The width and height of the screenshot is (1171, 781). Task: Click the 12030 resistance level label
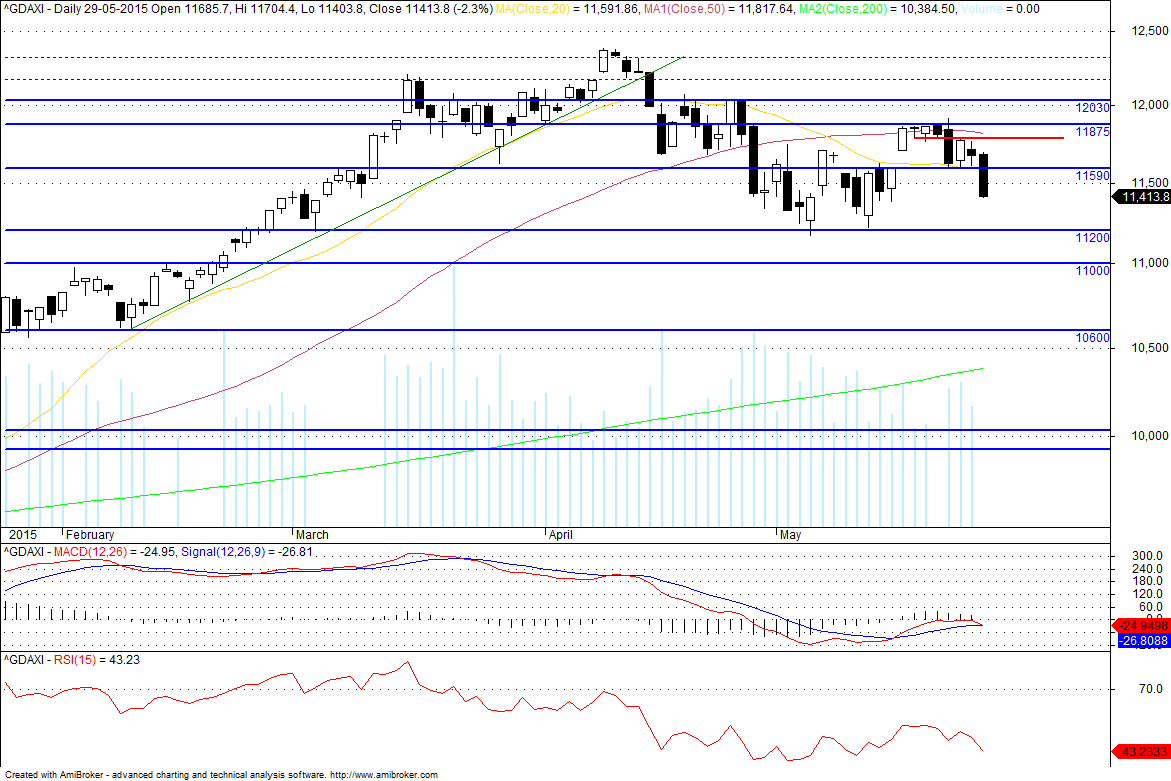click(x=1092, y=108)
